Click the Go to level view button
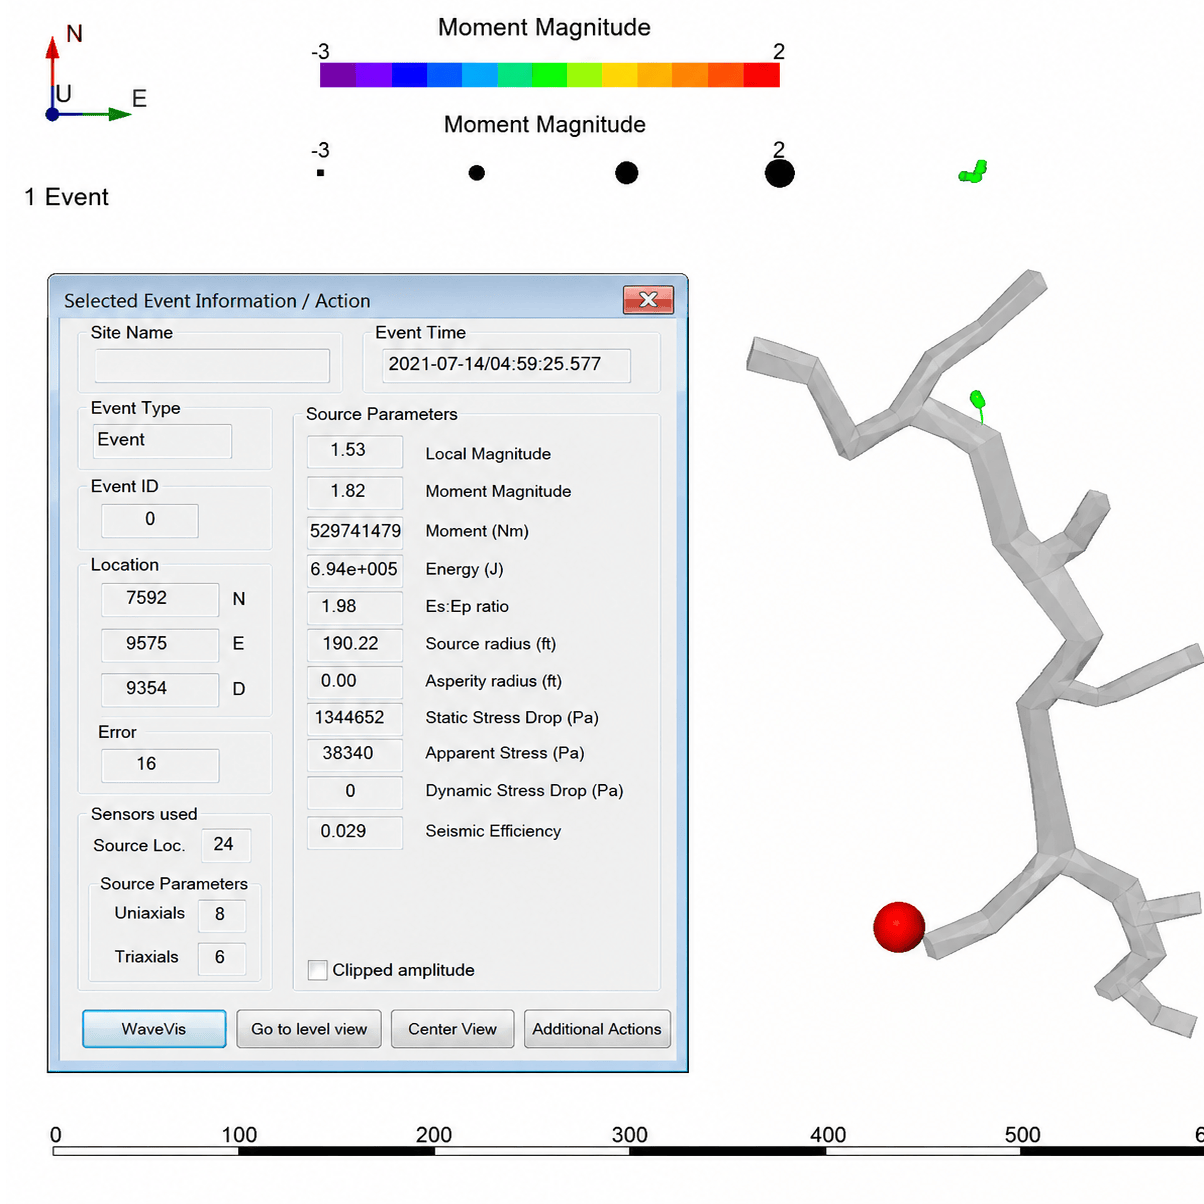Screen dimensions: 1204x1204 click(309, 1029)
